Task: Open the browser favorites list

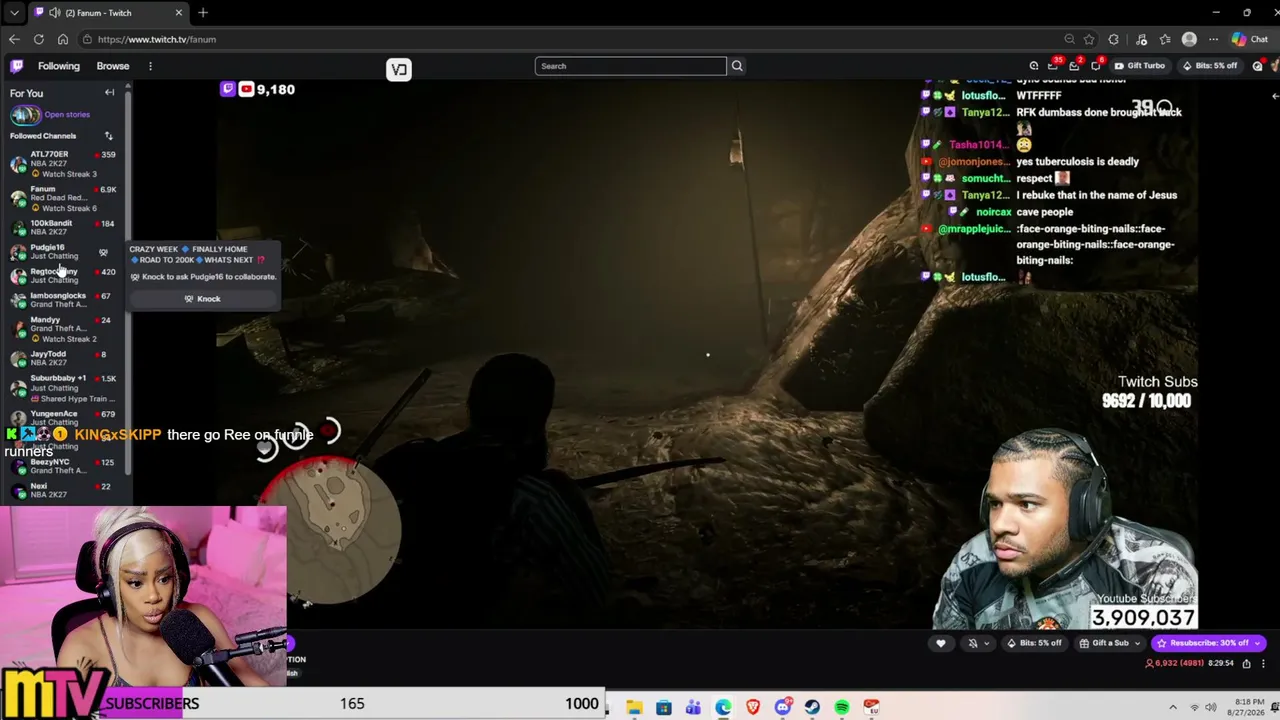Action: tap(1165, 39)
